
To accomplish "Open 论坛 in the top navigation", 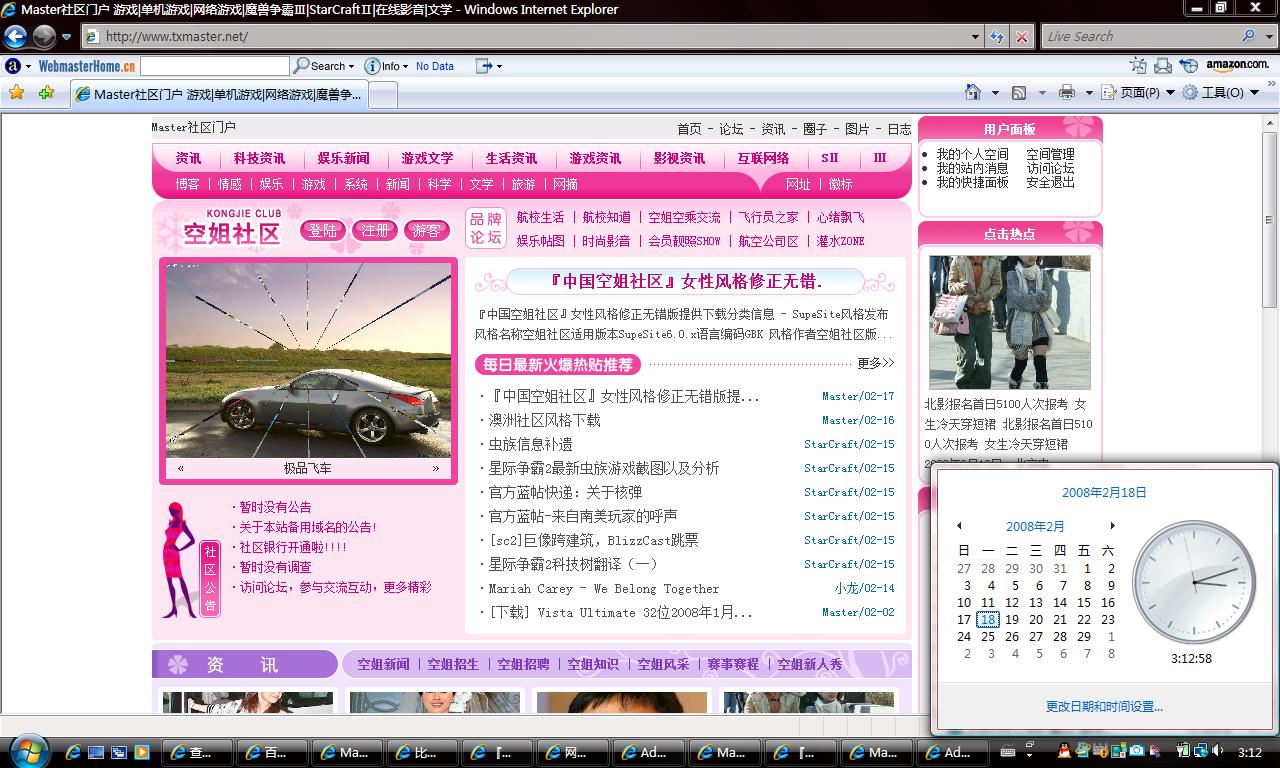I will click(731, 129).
